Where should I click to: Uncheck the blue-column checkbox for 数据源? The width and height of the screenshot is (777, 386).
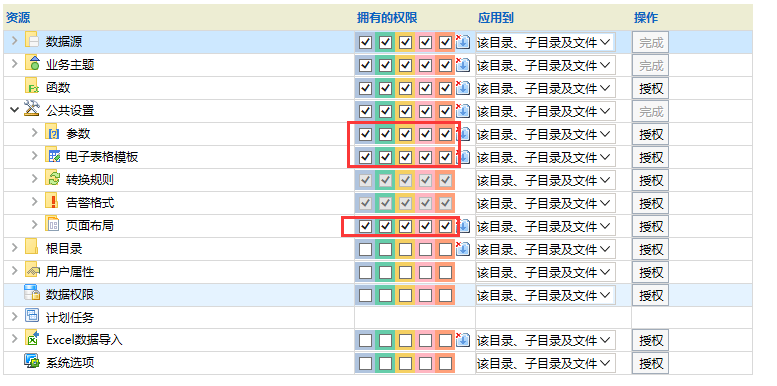click(365, 43)
